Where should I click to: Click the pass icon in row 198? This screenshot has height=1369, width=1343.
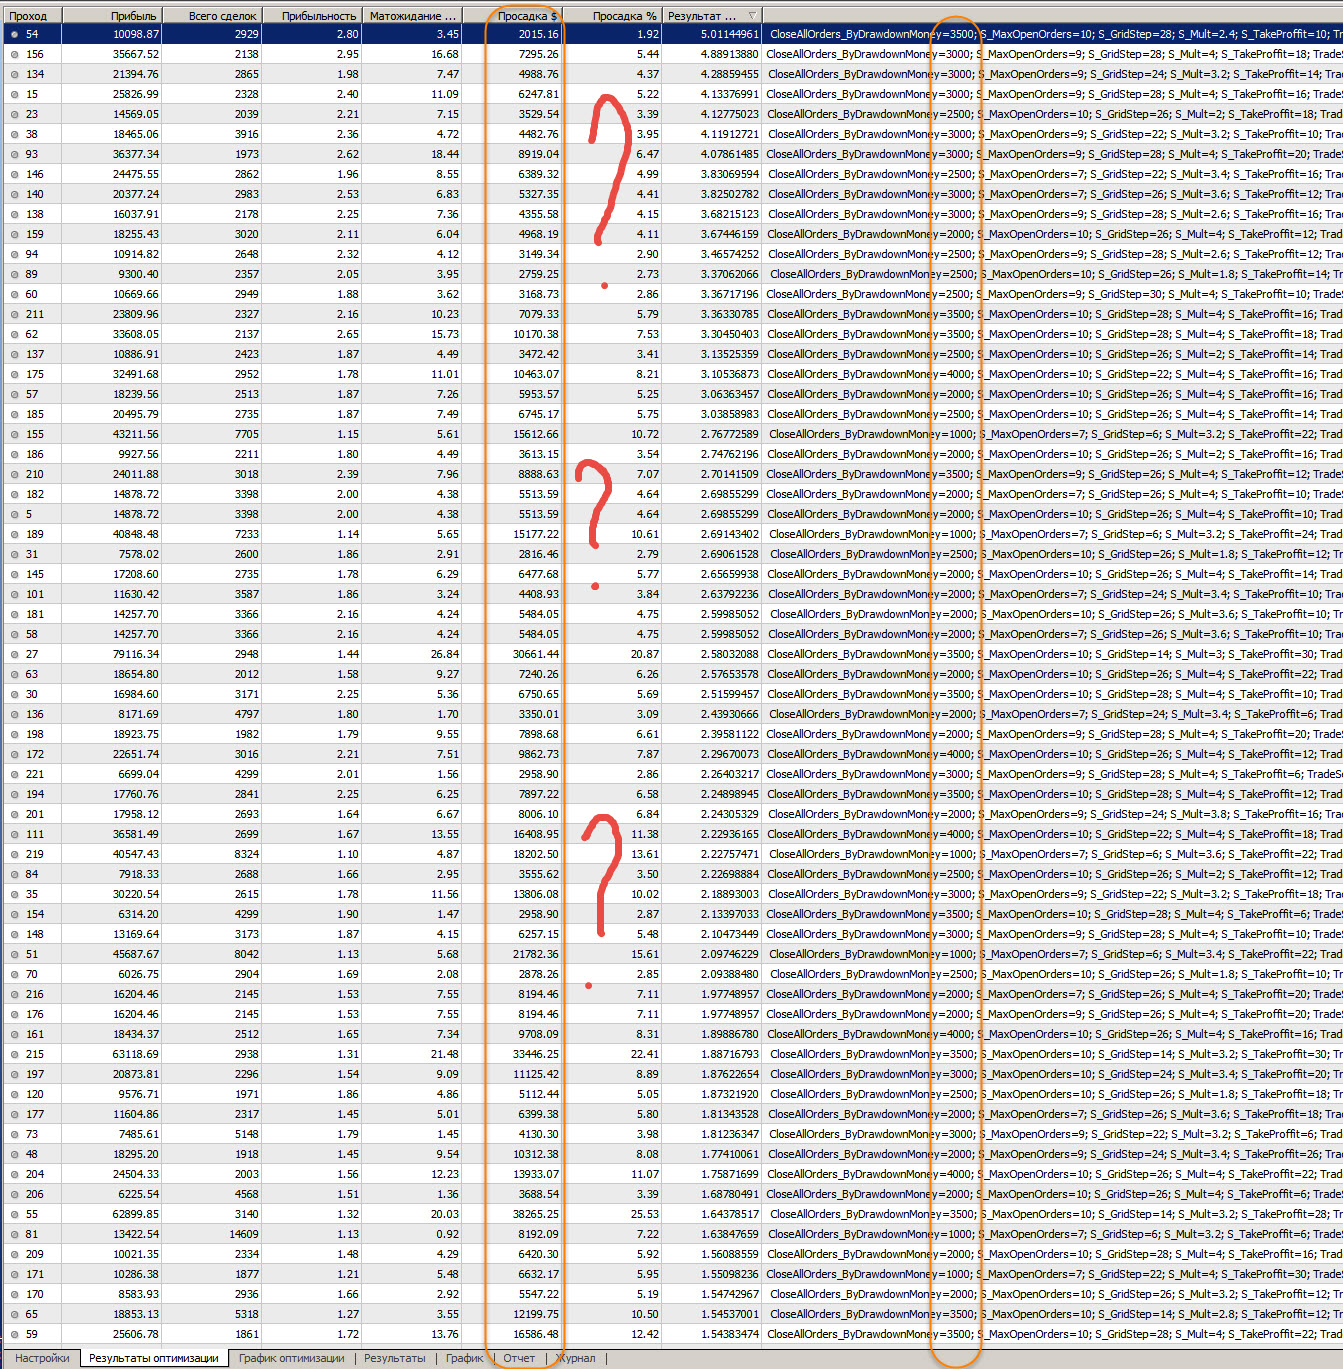pyautogui.click(x=14, y=734)
